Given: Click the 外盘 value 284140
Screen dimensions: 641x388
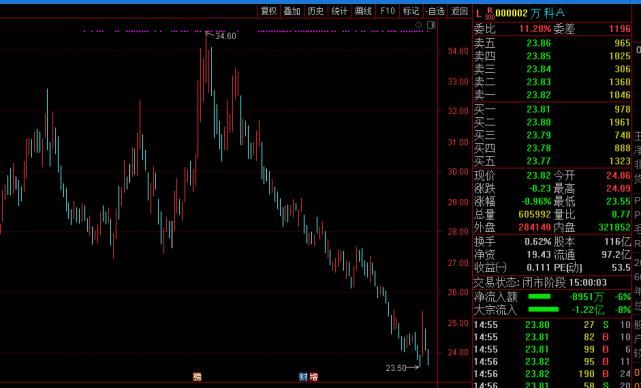Looking at the screenshot, I should tap(535, 227).
